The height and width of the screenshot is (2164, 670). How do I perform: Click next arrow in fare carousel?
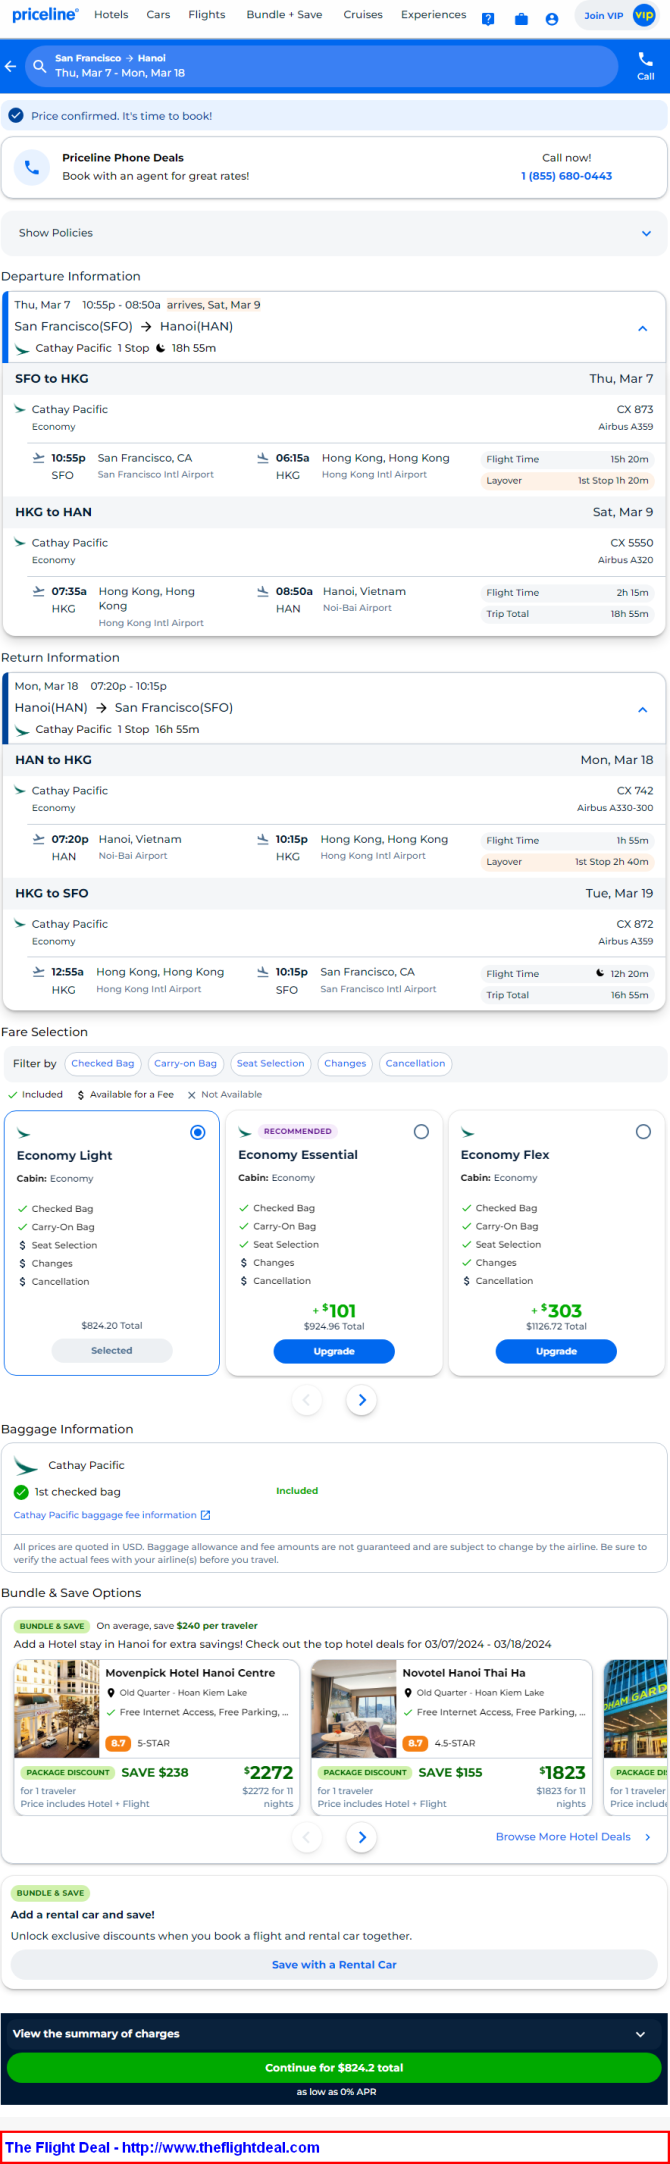tap(362, 1400)
